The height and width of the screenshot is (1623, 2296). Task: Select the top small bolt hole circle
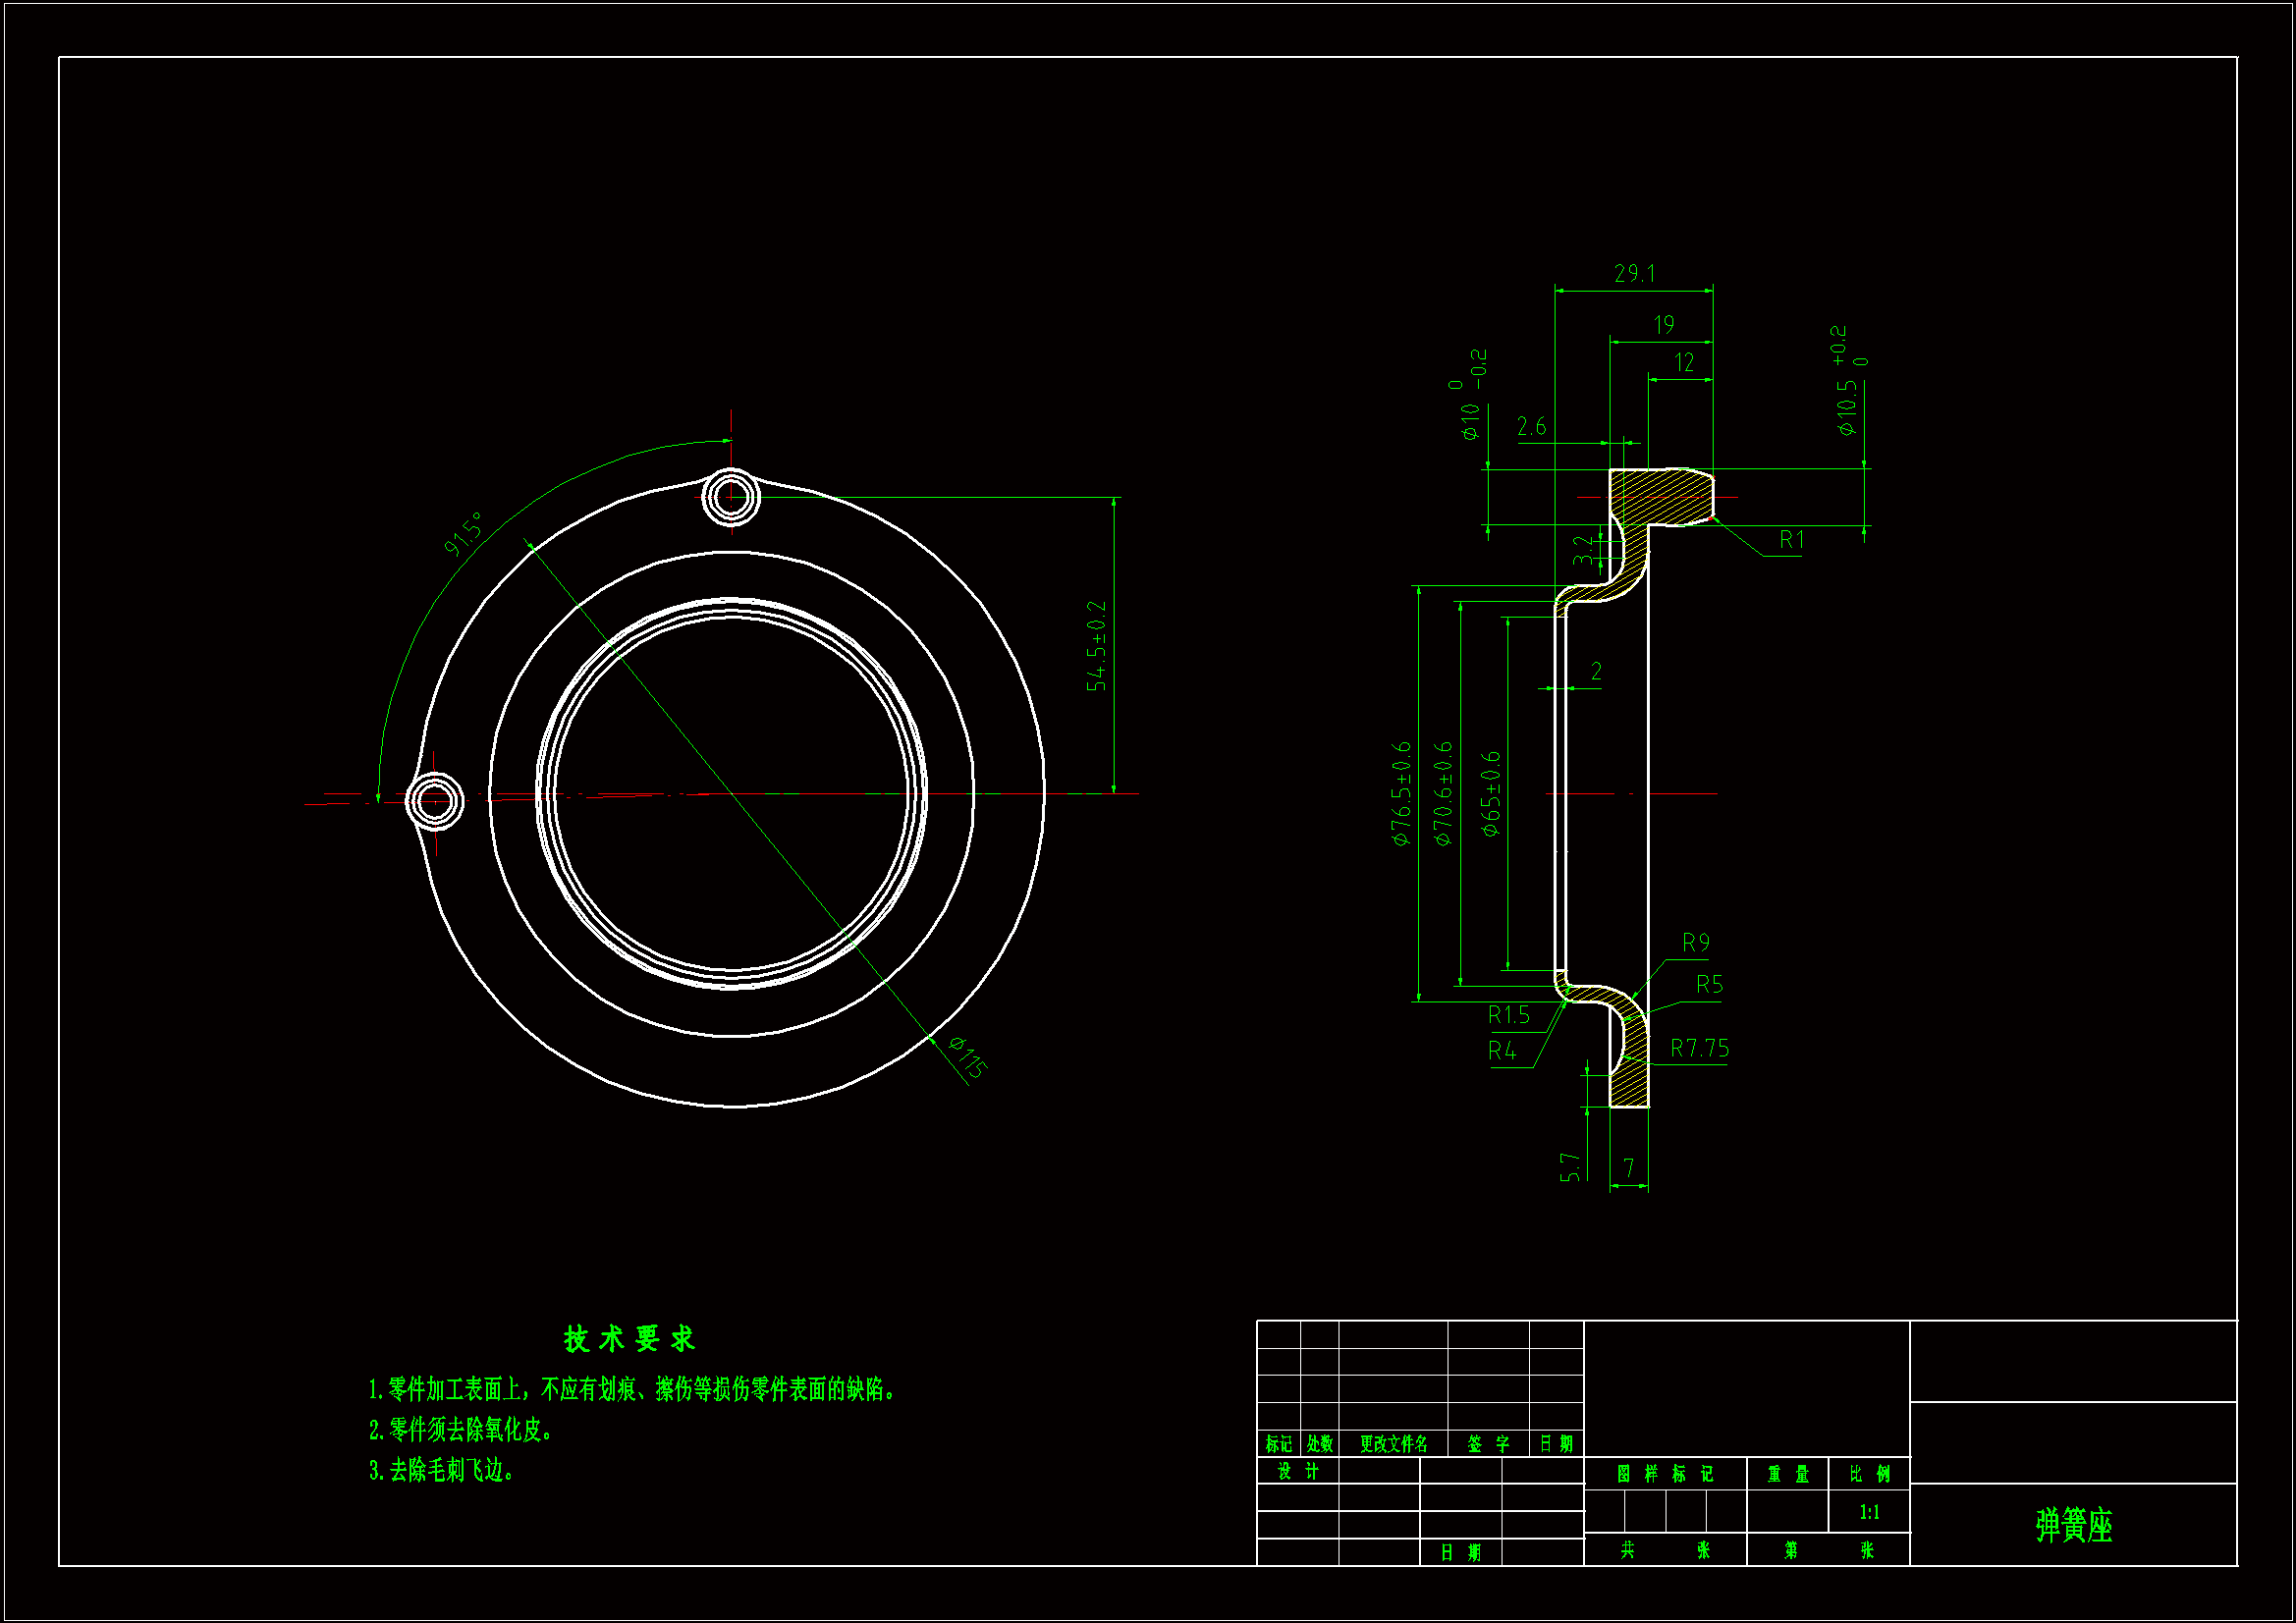point(731,496)
